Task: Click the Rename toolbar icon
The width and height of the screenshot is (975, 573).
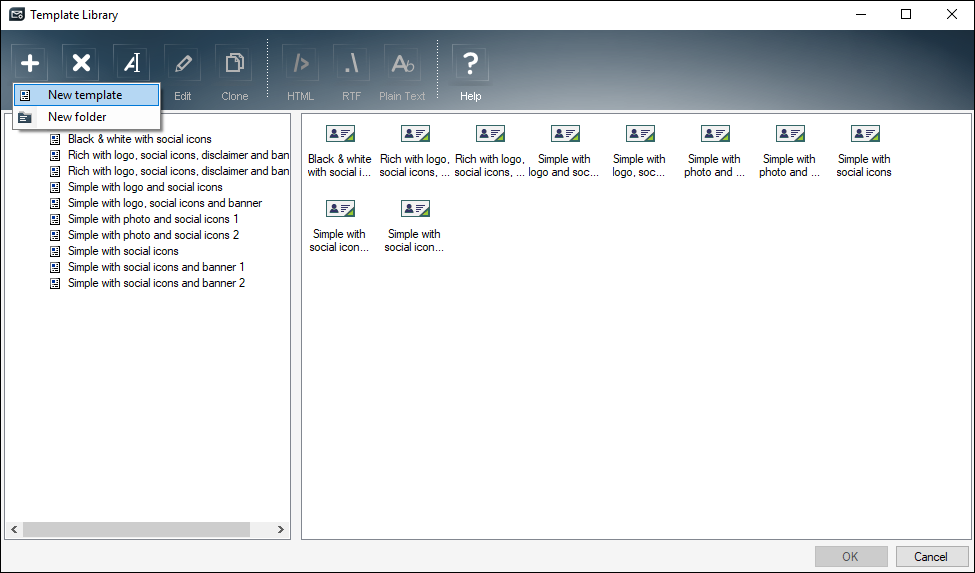Action: tap(132, 63)
